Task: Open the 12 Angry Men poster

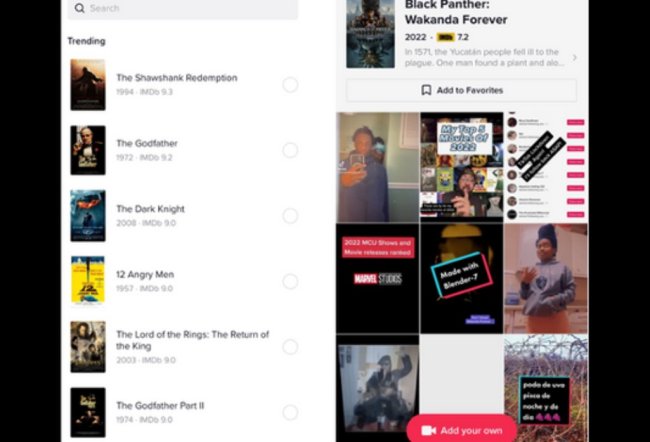Action: tap(88, 281)
